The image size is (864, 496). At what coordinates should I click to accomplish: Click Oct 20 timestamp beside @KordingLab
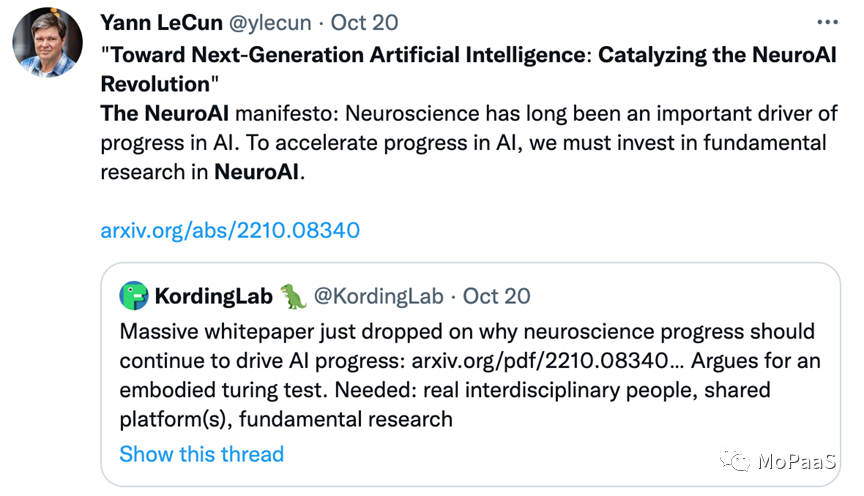pyautogui.click(x=497, y=296)
